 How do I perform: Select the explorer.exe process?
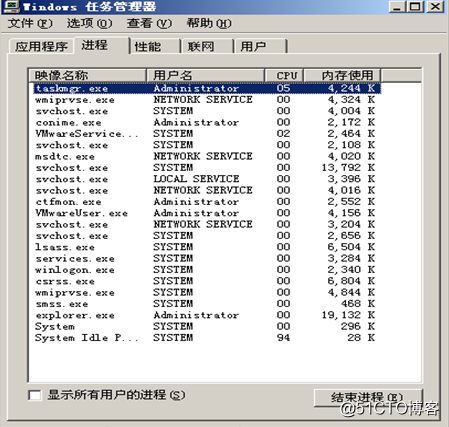tap(207, 315)
